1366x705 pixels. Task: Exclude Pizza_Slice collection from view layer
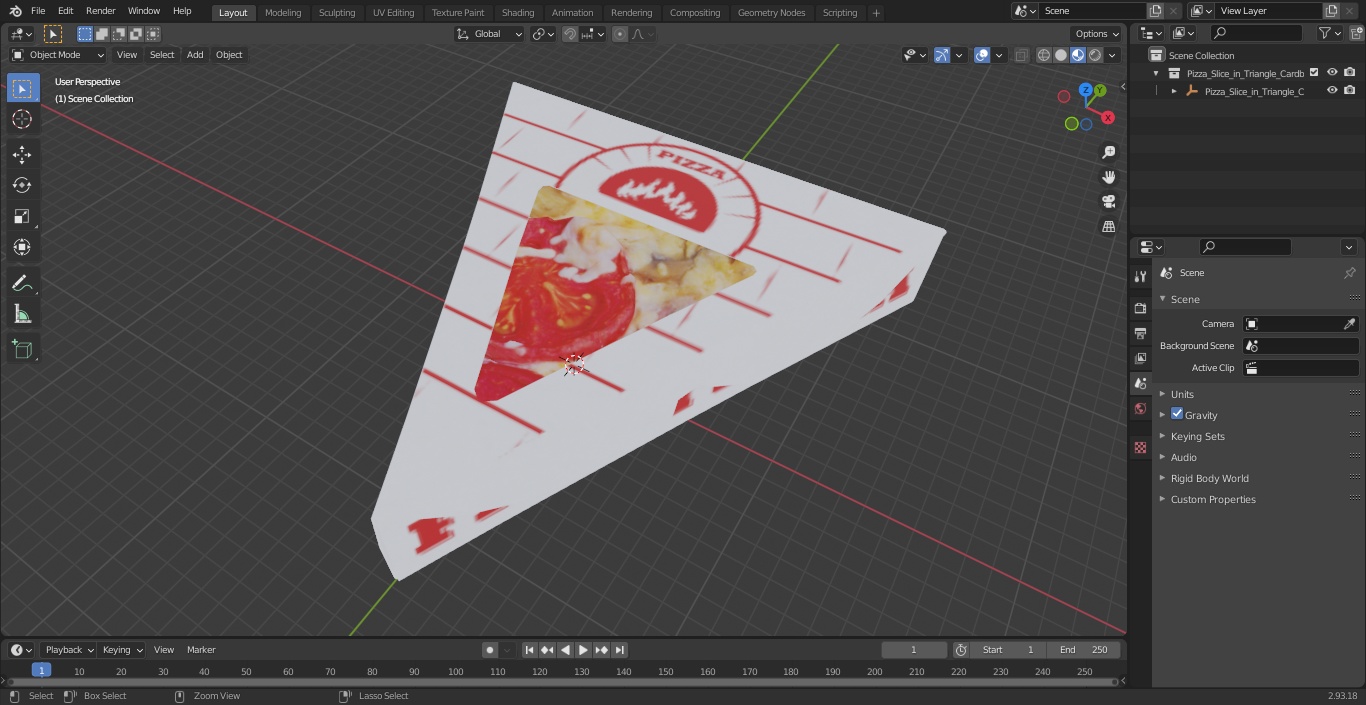click(x=1314, y=73)
